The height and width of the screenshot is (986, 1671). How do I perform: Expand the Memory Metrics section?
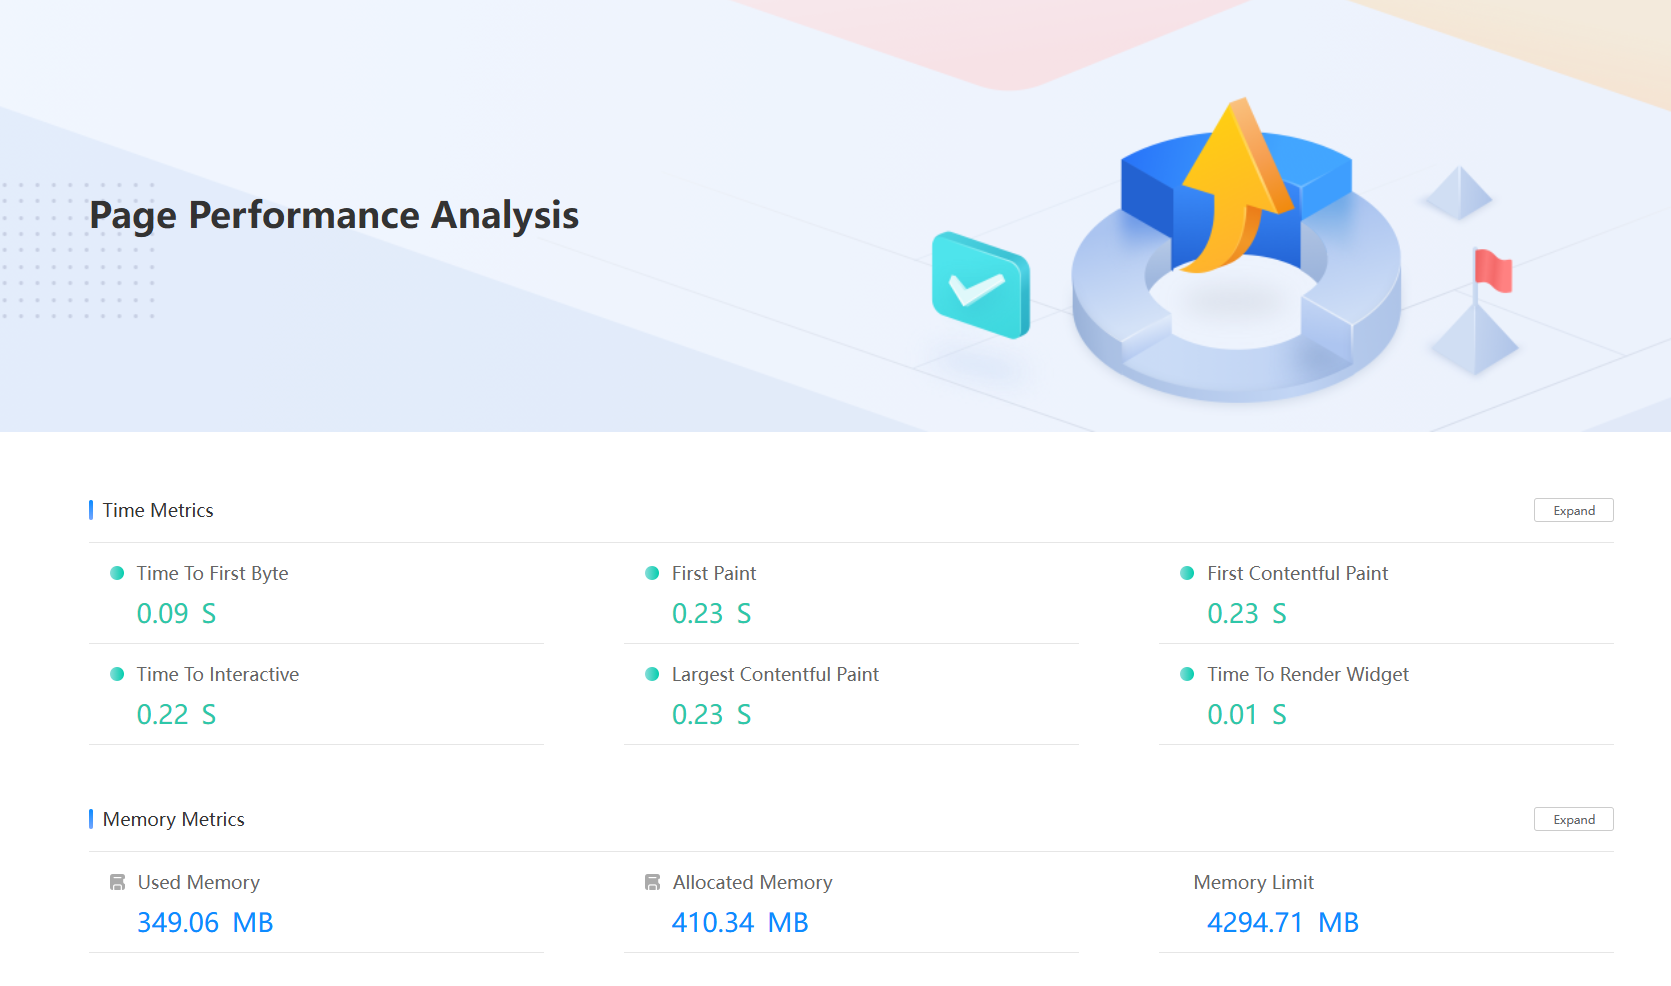click(x=1573, y=819)
